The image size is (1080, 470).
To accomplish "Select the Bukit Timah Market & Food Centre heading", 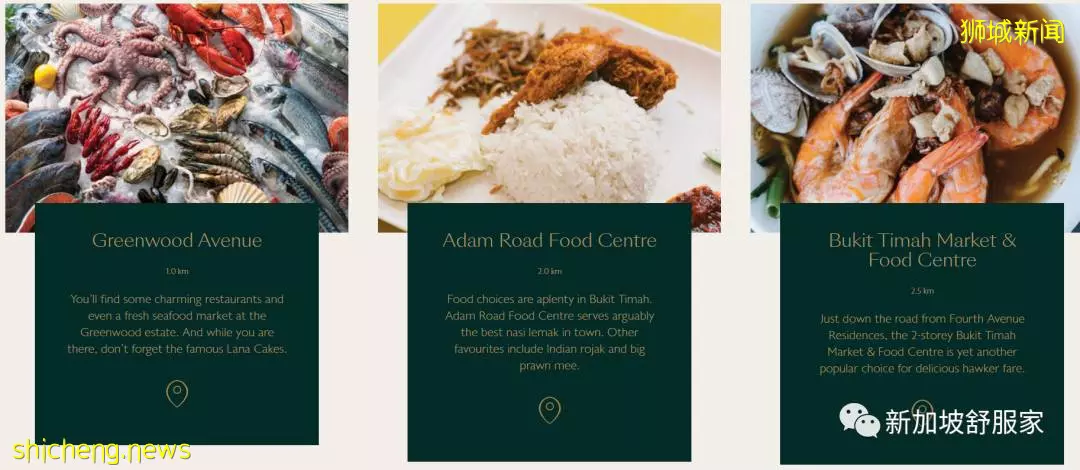I will [x=922, y=250].
